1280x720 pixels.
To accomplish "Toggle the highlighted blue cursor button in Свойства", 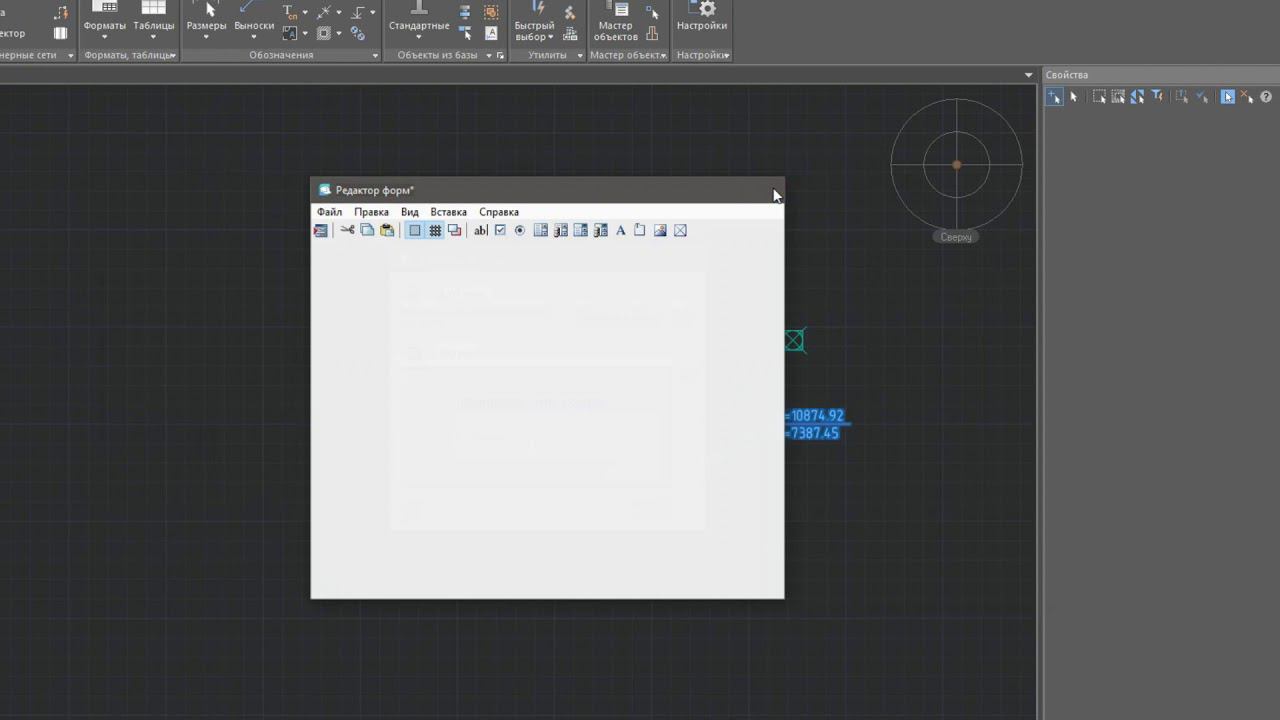I will click(1227, 97).
